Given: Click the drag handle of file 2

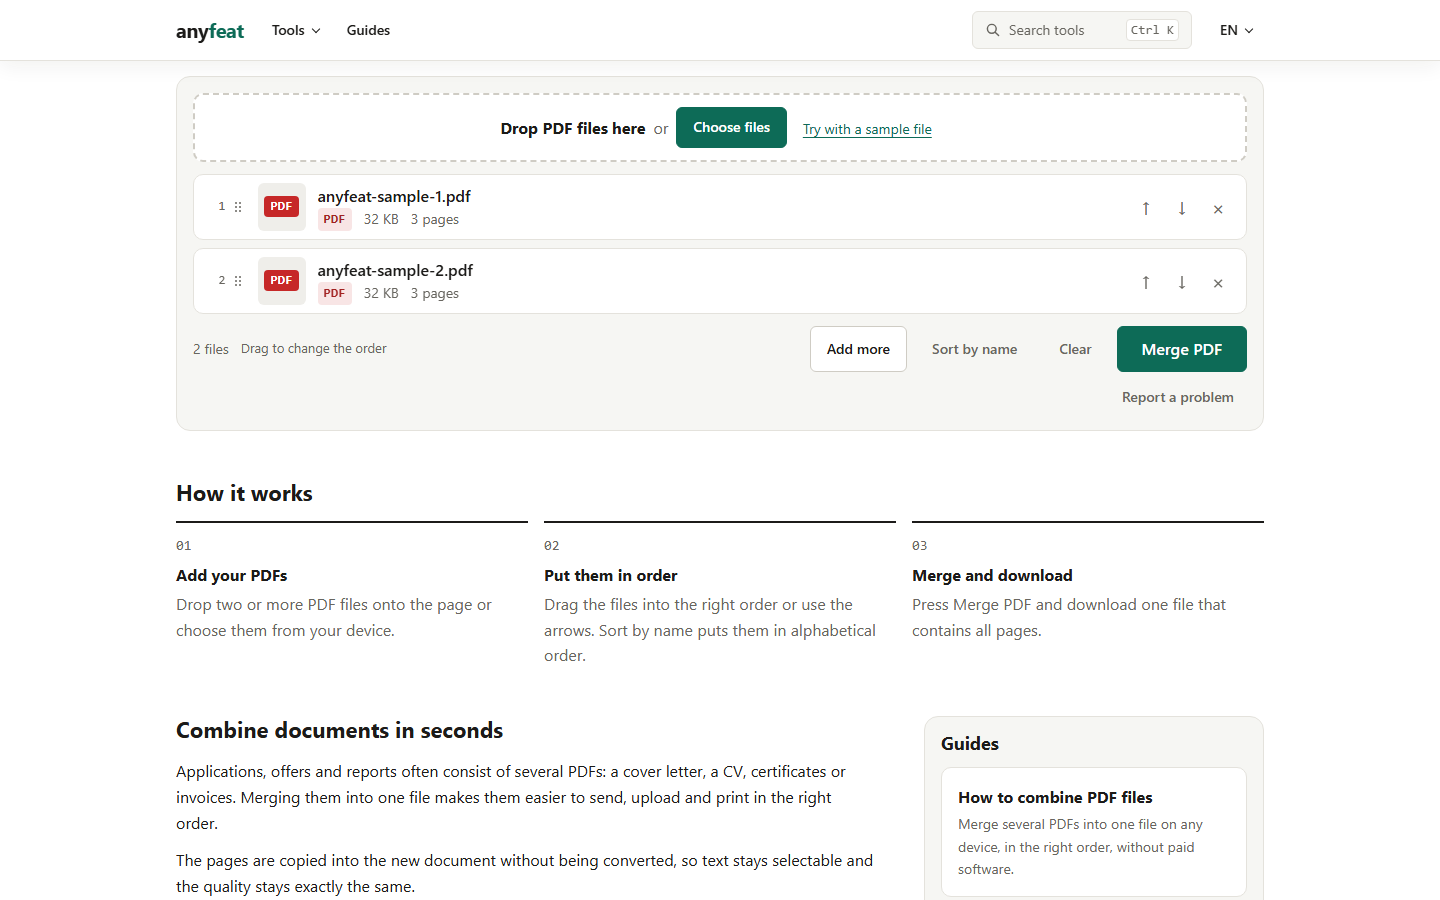Looking at the screenshot, I should click(238, 281).
